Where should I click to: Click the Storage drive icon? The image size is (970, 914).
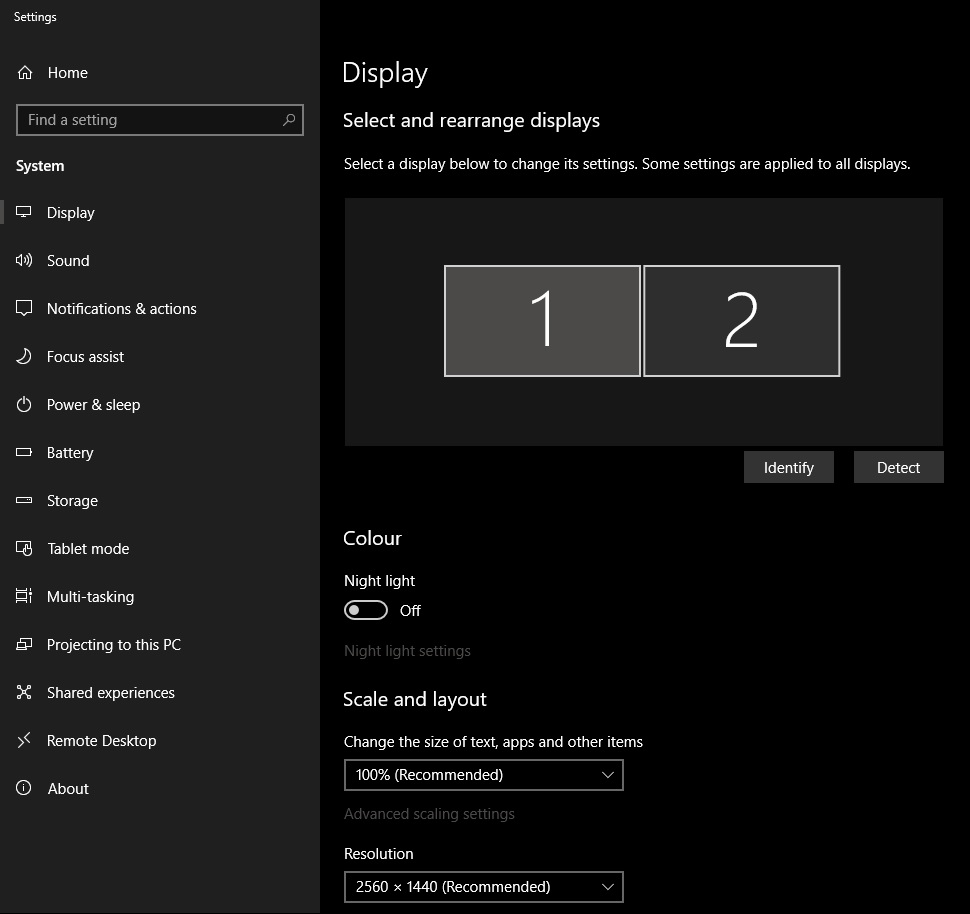tap(25, 501)
